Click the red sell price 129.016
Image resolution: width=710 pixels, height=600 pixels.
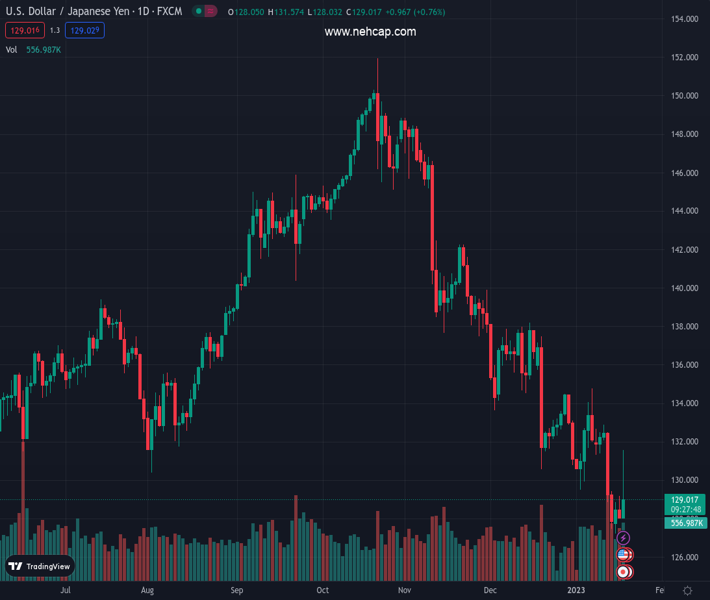click(x=22, y=31)
